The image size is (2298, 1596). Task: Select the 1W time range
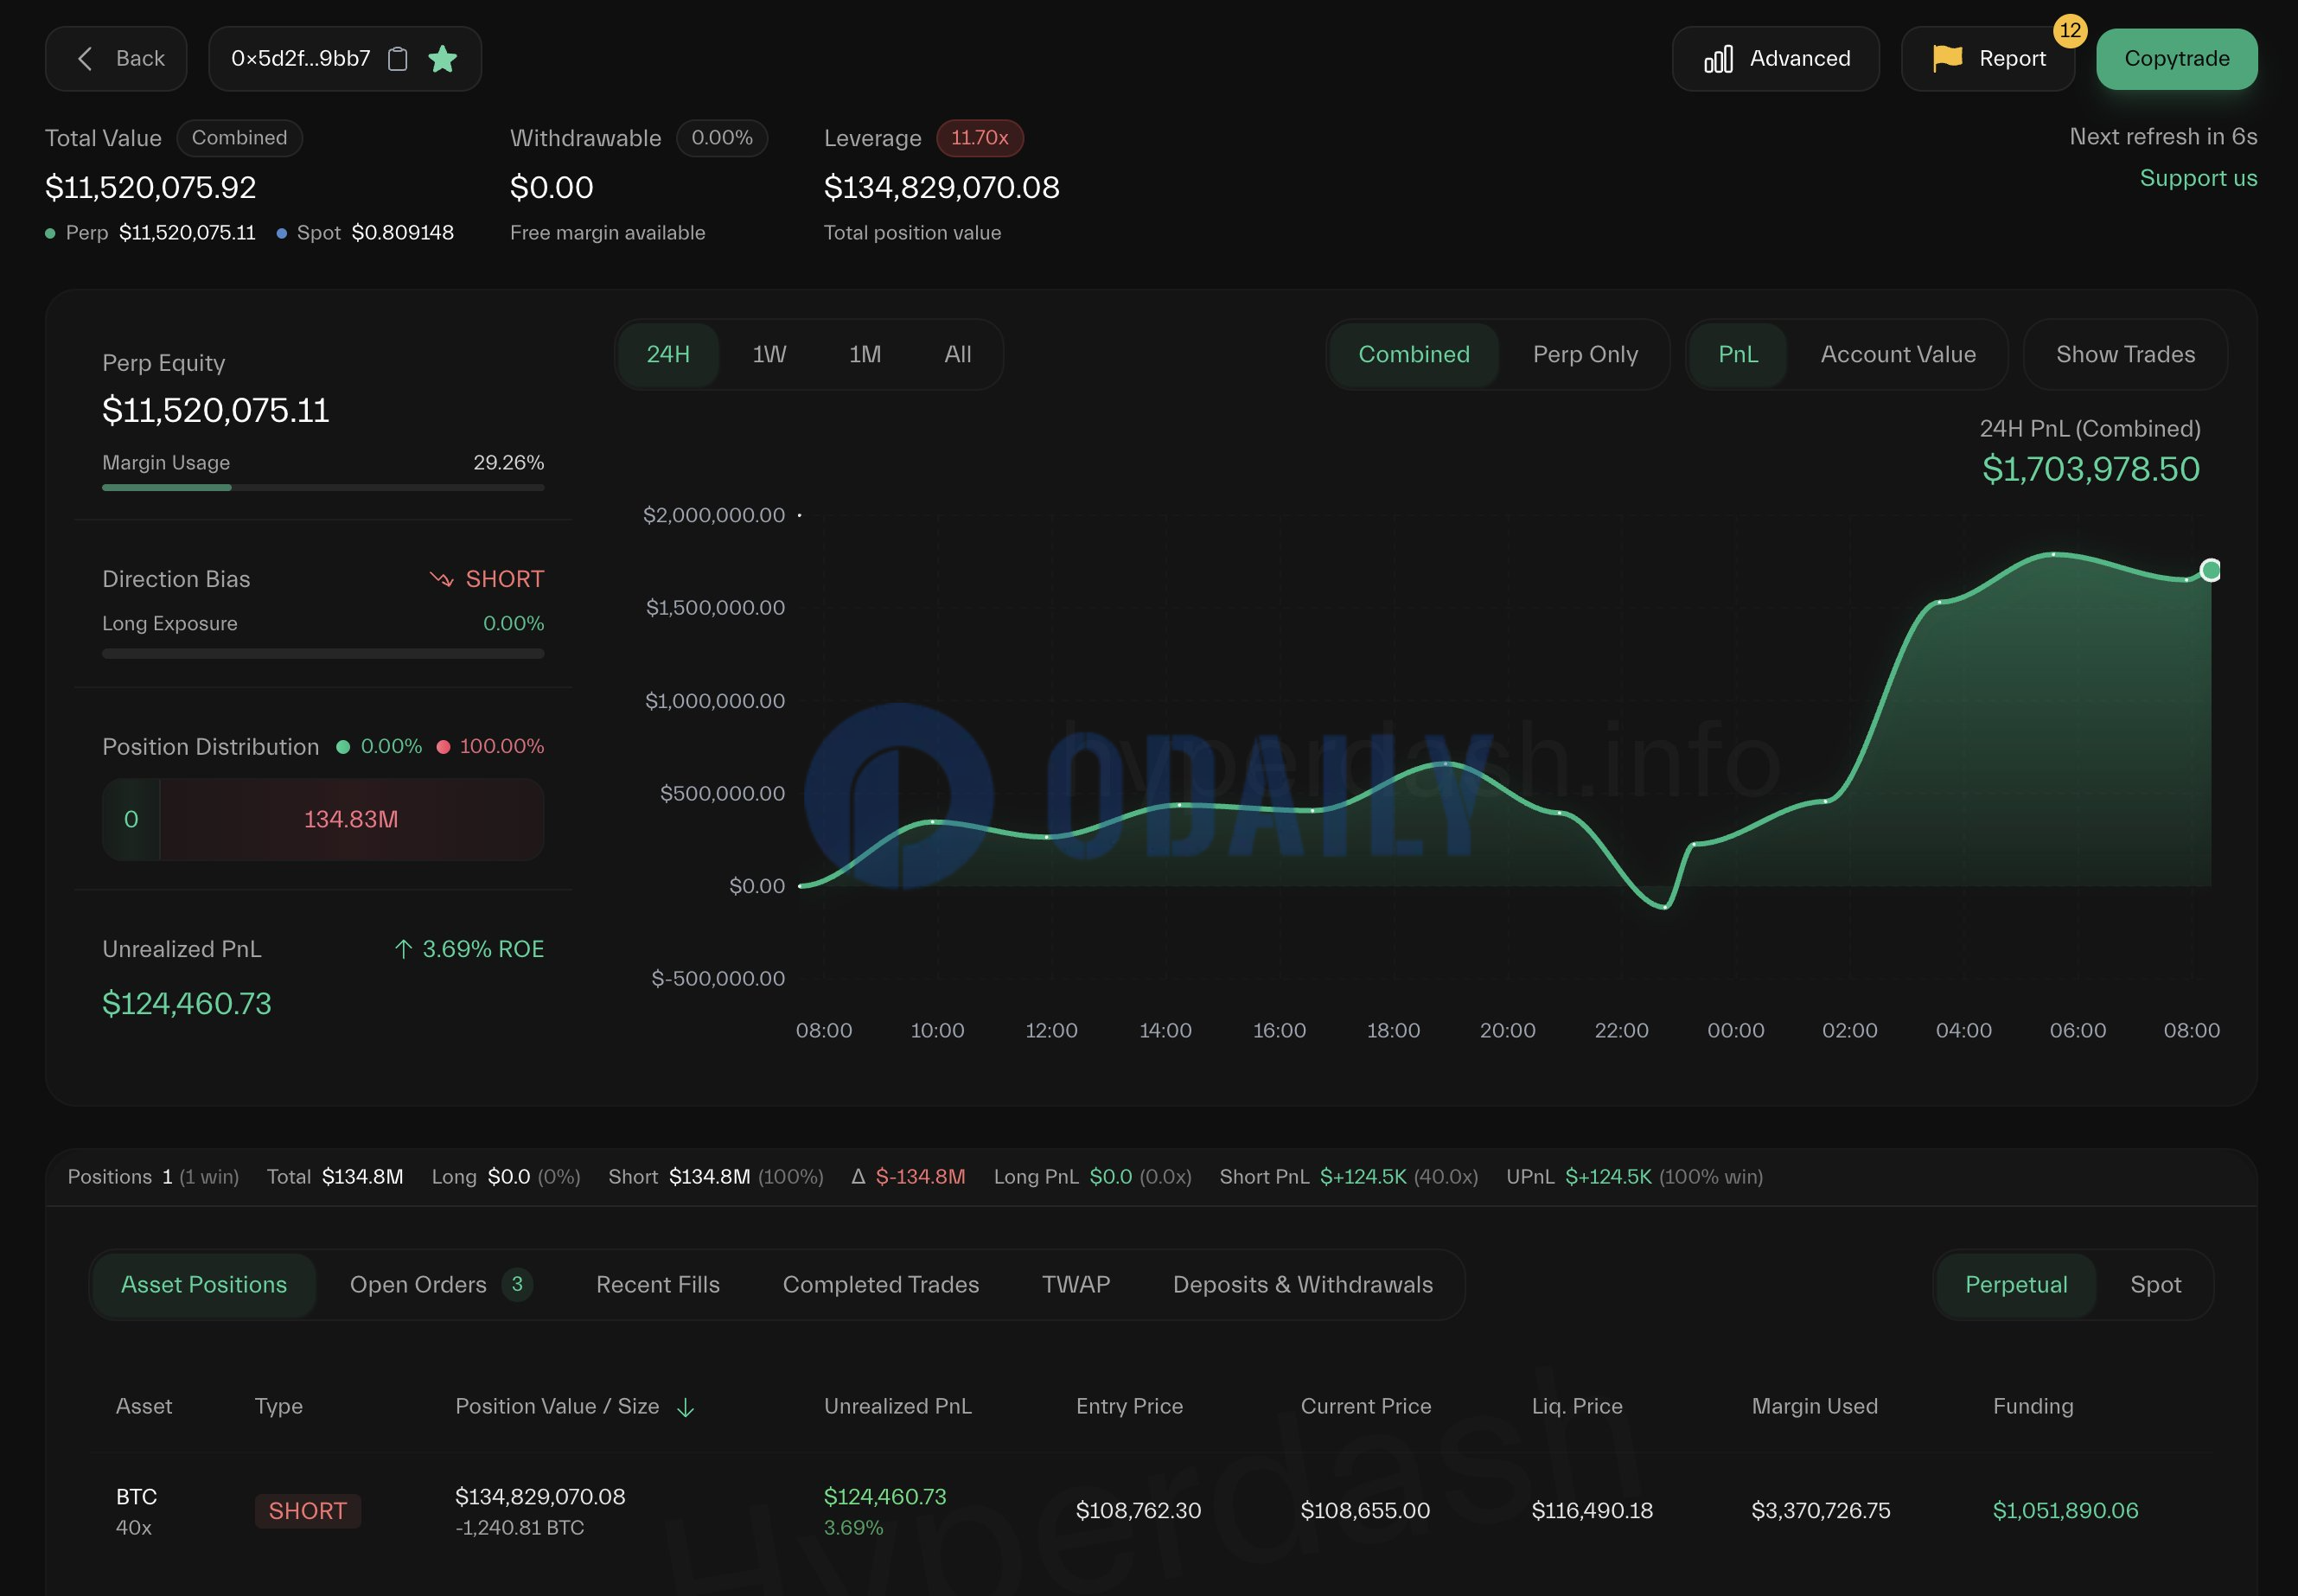(768, 354)
